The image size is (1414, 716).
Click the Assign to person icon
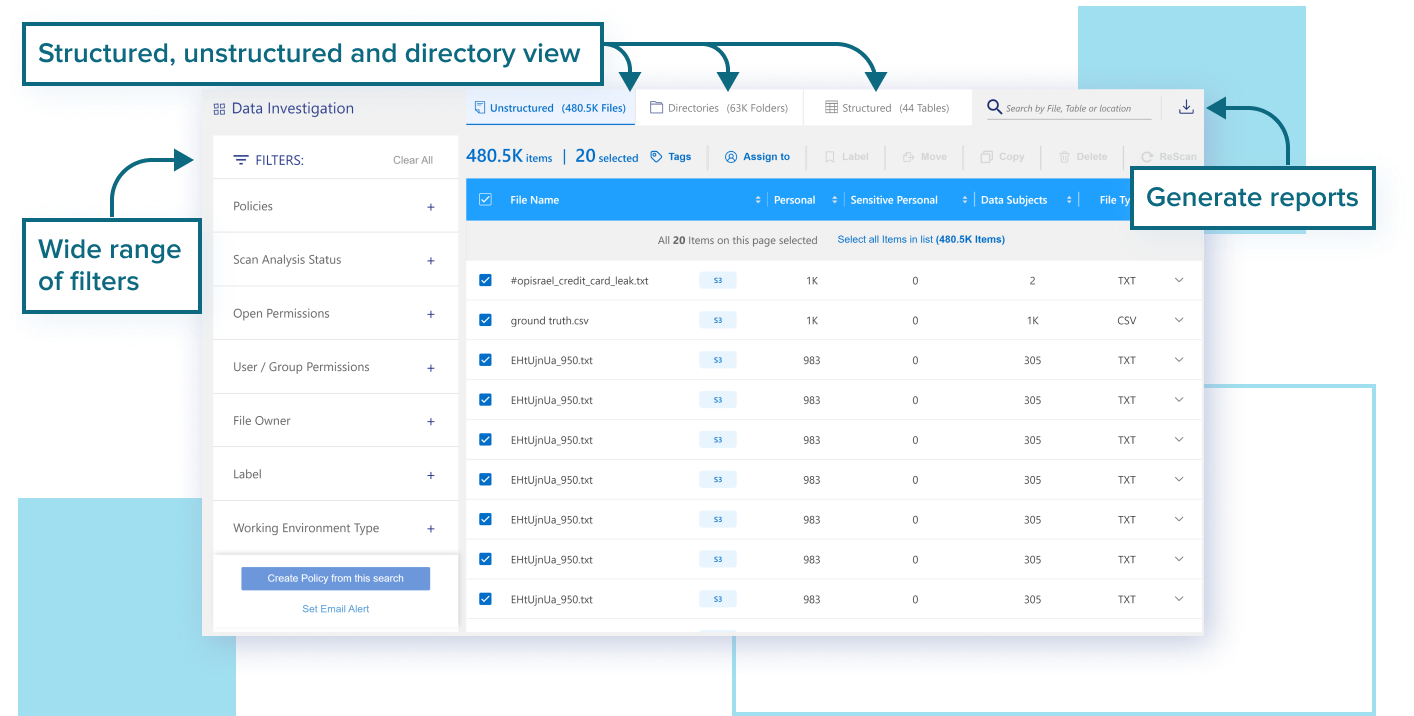(x=731, y=157)
